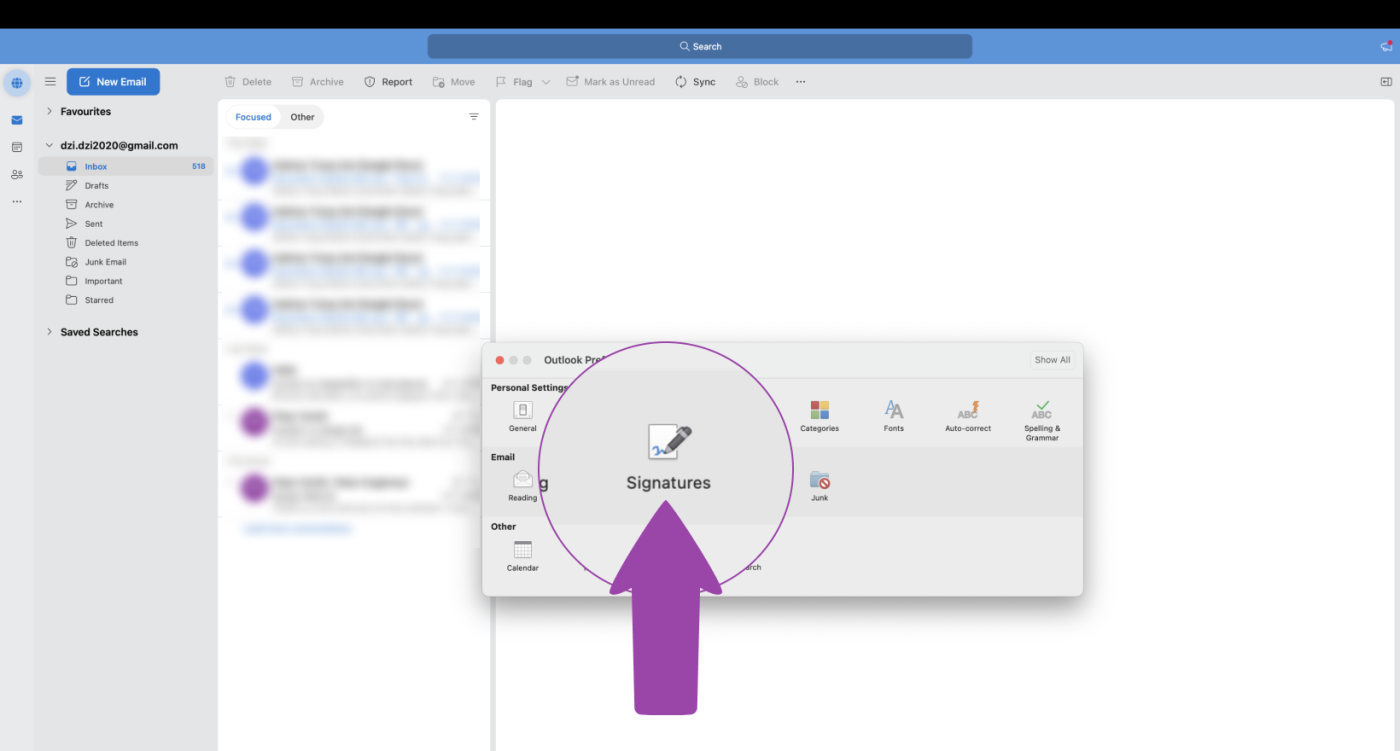Flag the selected message
This screenshot has width=1400, height=751.
(x=514, y=82)
